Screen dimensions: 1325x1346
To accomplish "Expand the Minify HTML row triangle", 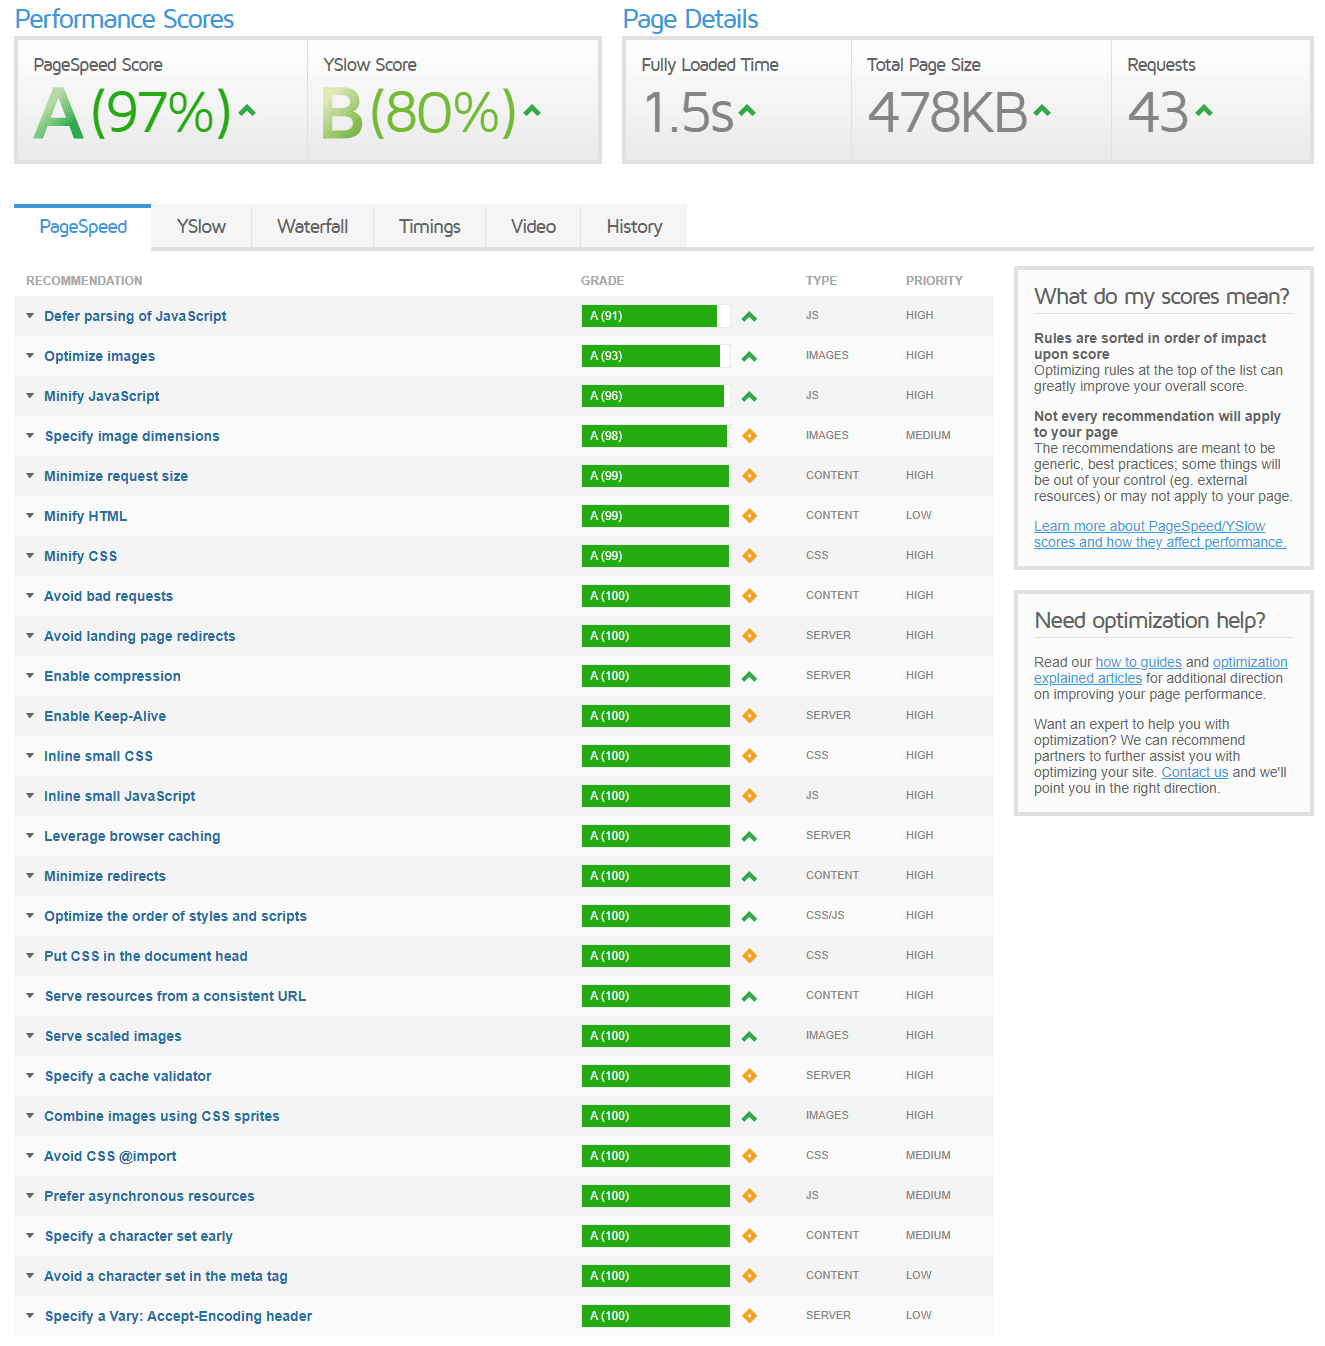I will 30,516.
